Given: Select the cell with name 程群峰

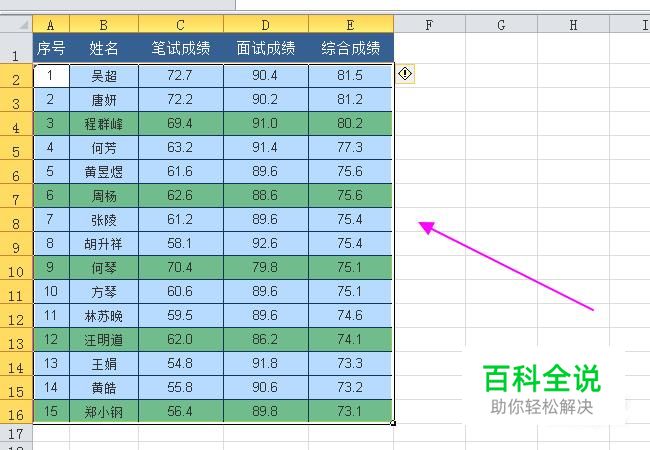Looking at the screenshot, I should pyautogui.click(x=104, y=123).
